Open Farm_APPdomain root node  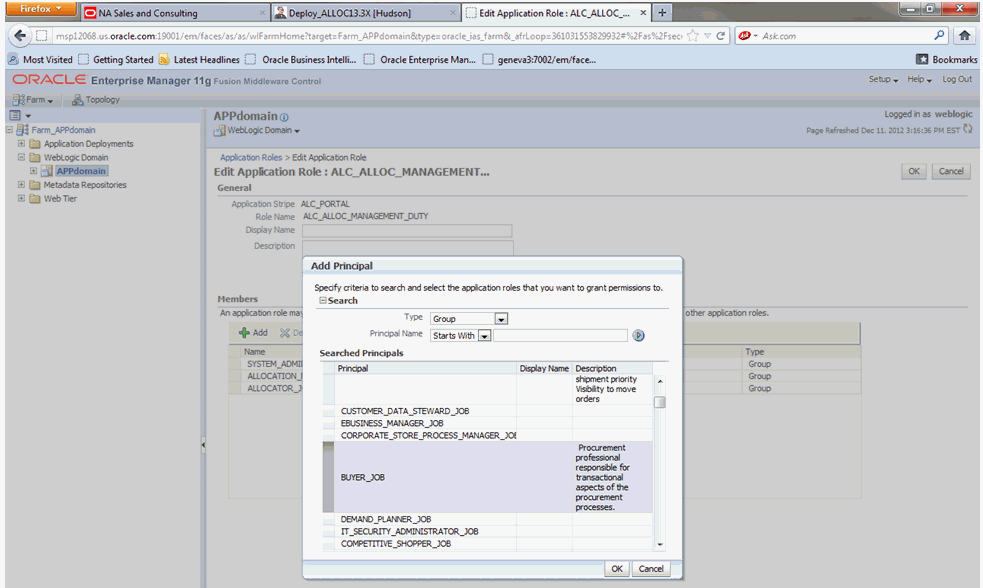(x=63, y=130)
